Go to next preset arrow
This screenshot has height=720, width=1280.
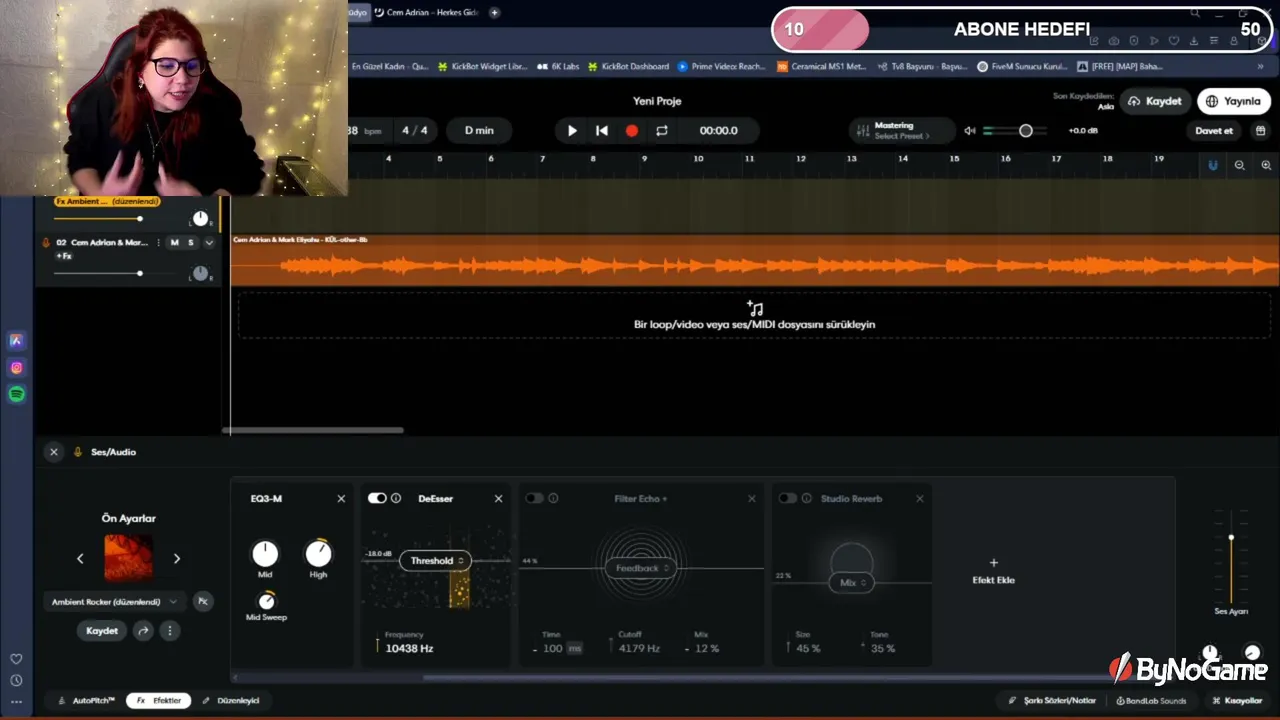pos(177,559)
